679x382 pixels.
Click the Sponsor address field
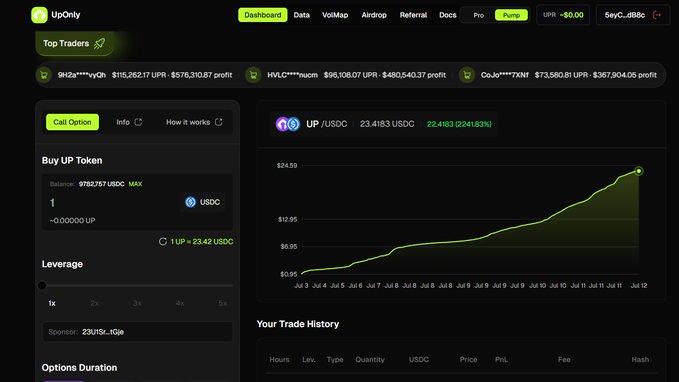pos(137,332)
